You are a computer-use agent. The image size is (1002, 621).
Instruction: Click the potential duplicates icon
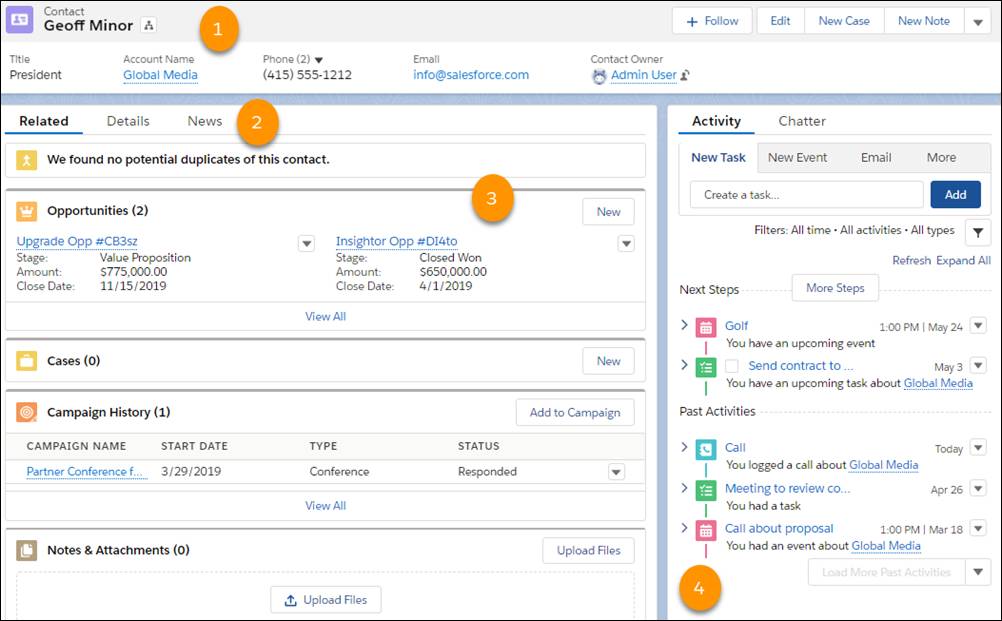coord(27,160)
